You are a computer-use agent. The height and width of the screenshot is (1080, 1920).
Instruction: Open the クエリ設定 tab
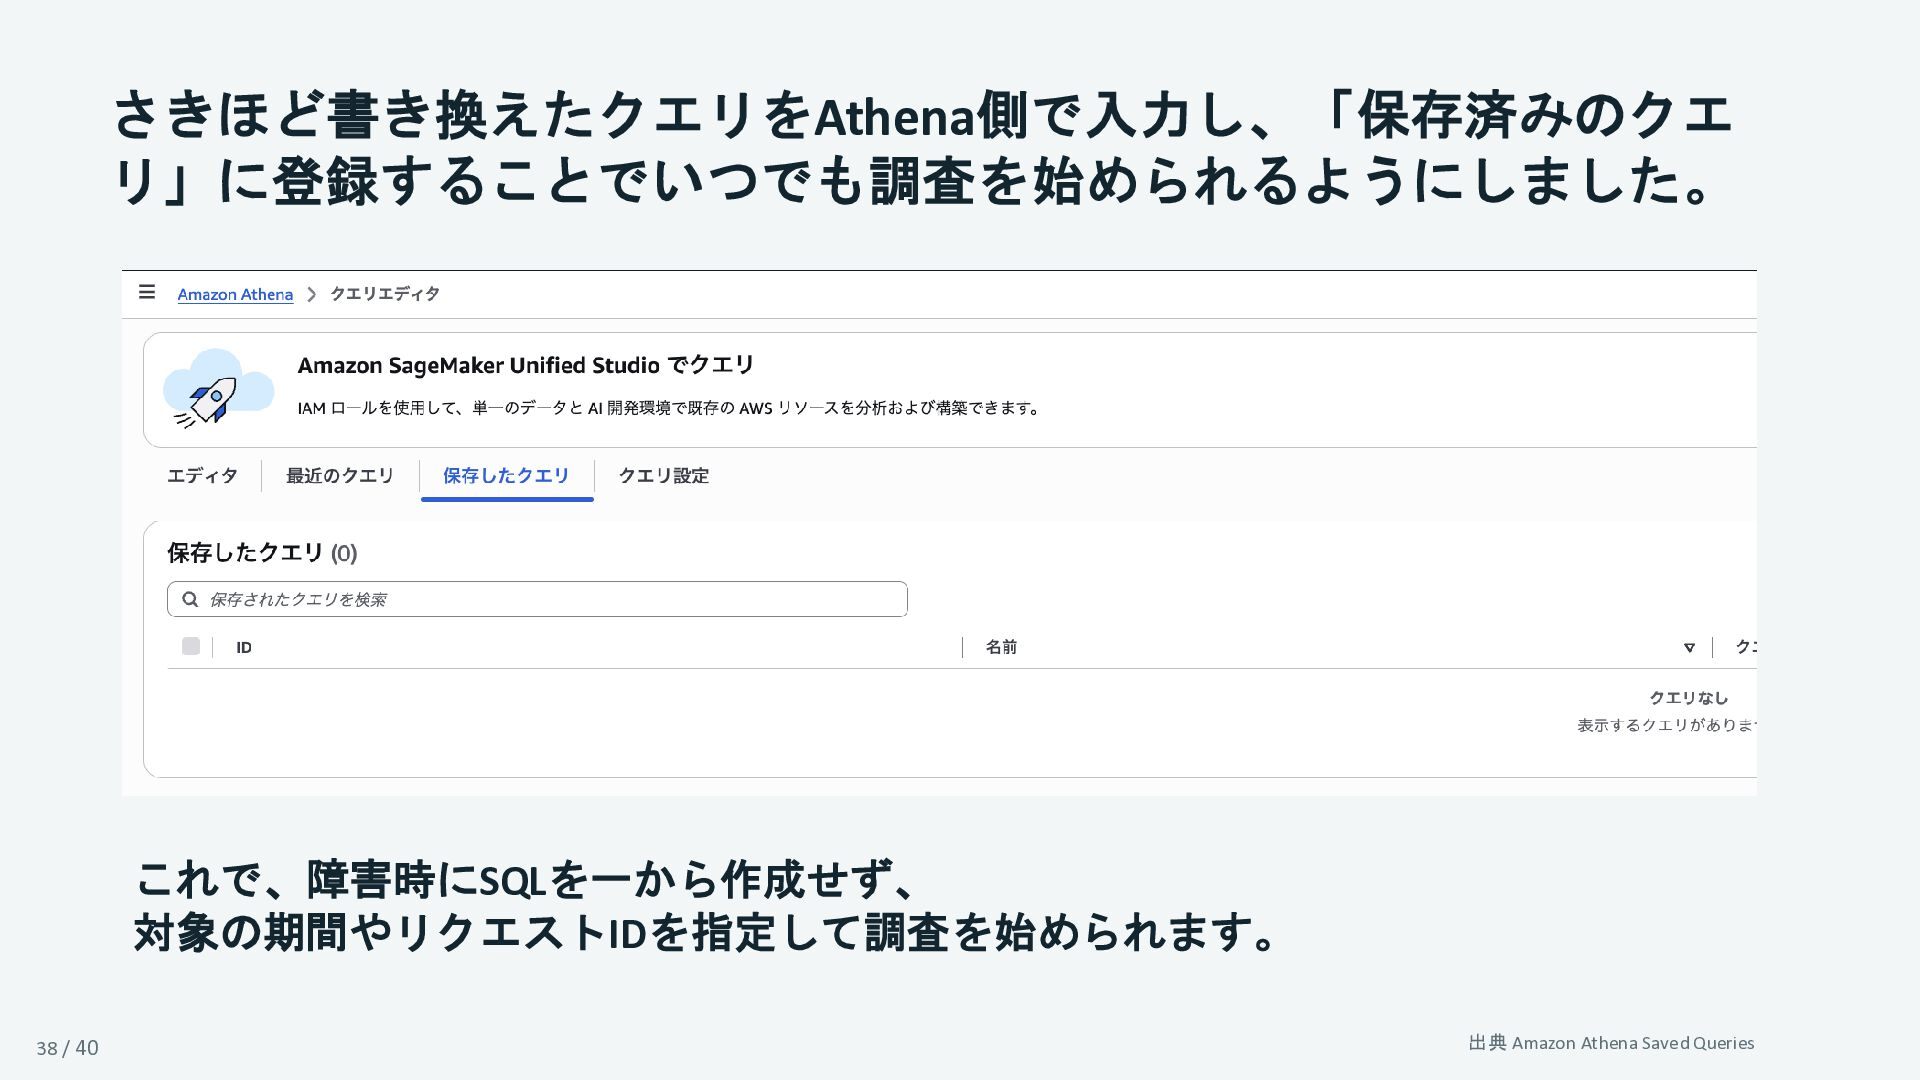pyautogui.click(x=664, y=476)
